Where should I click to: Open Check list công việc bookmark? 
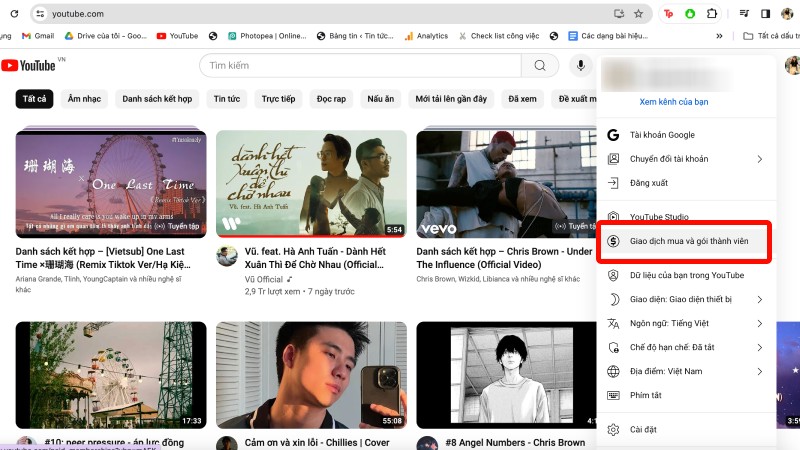(x=498, y=36)
